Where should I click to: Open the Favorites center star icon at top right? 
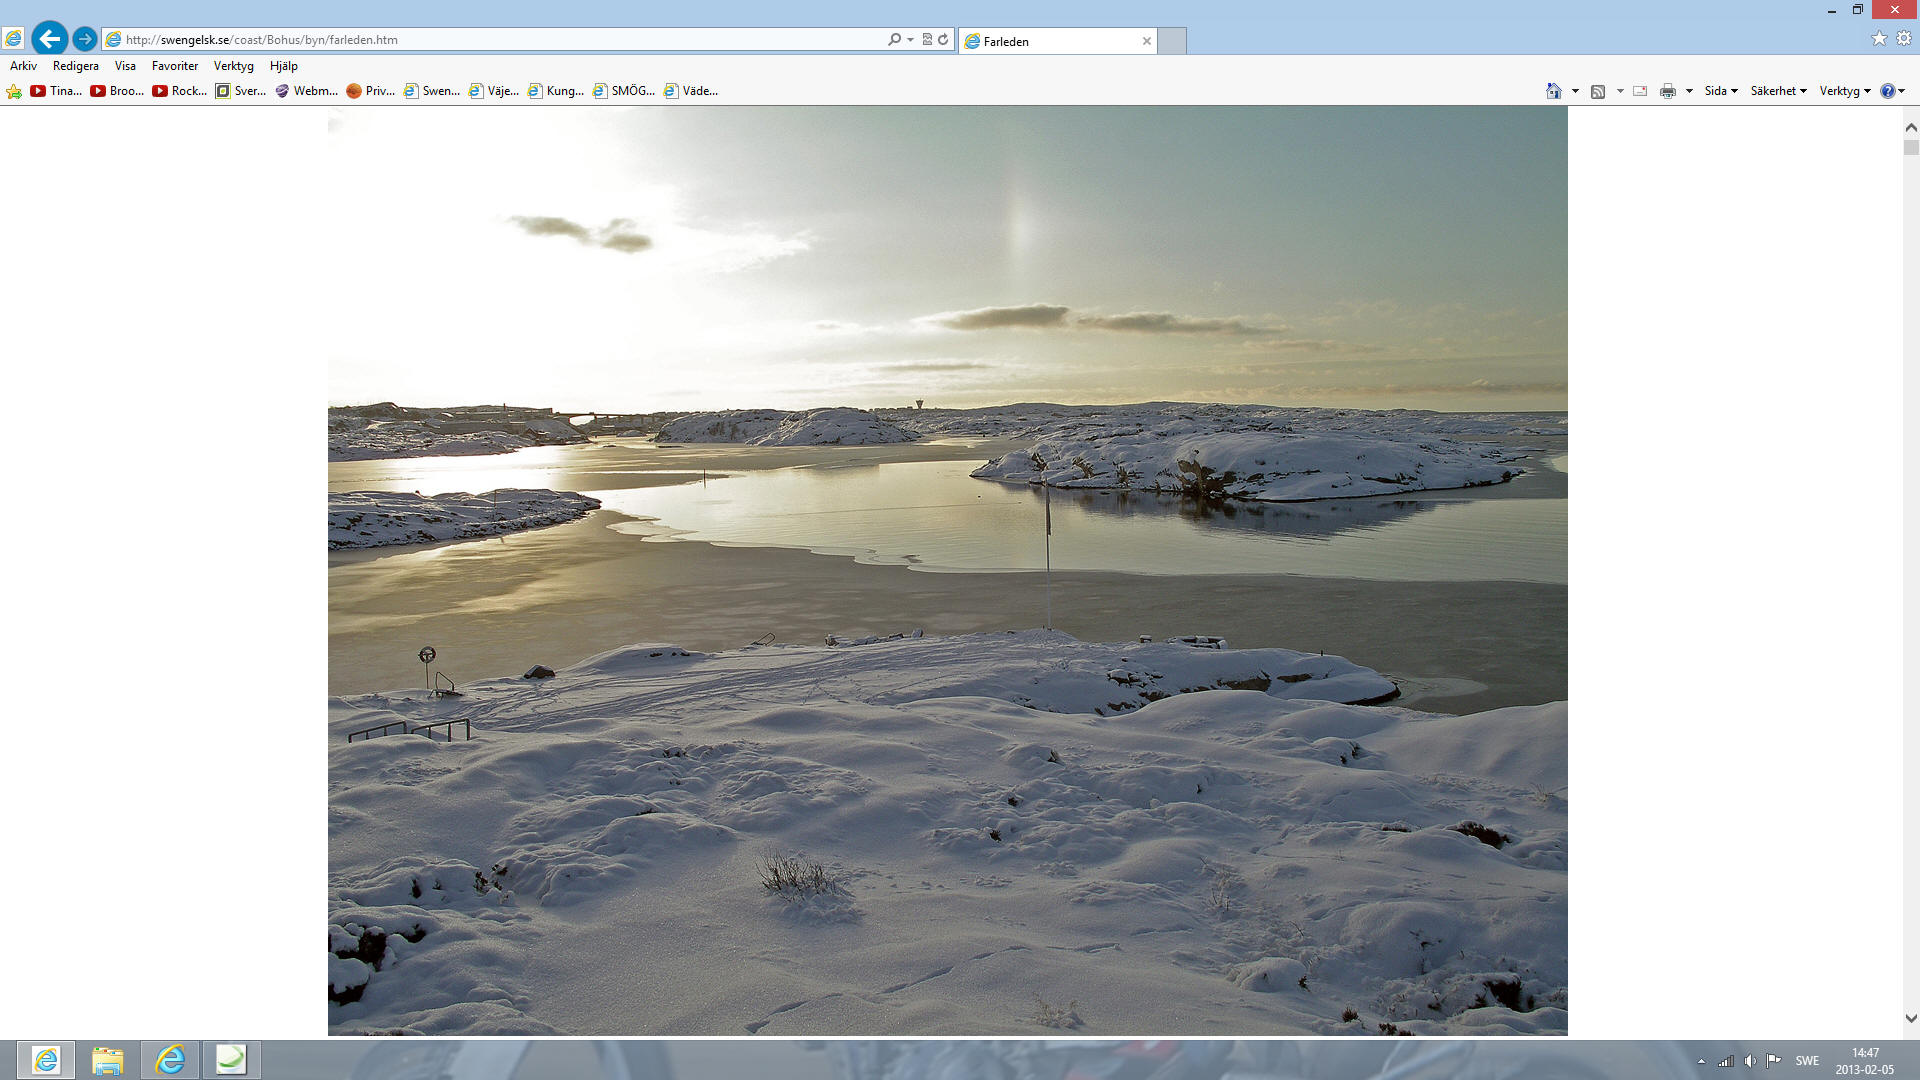click(1879, 38)
